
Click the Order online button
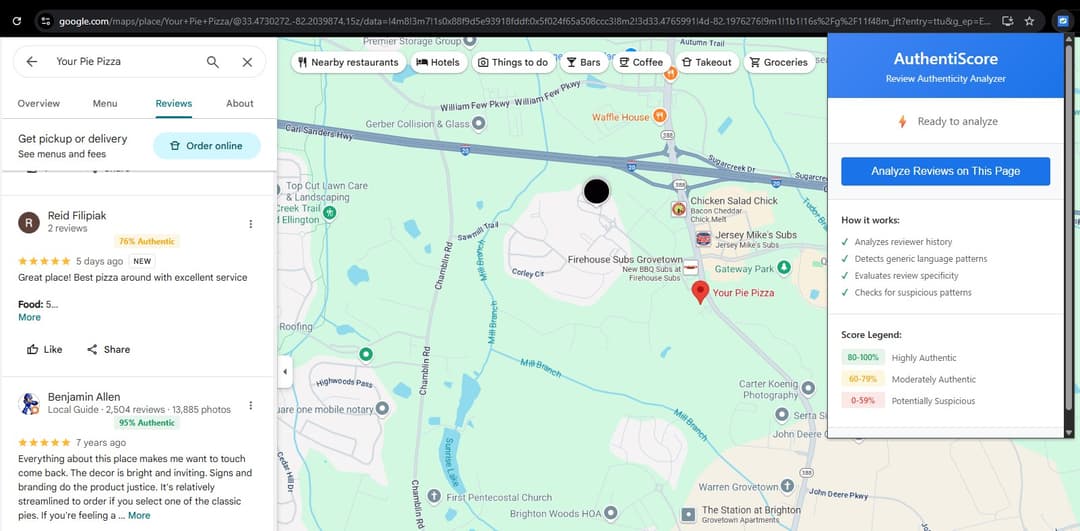[207, 146]
